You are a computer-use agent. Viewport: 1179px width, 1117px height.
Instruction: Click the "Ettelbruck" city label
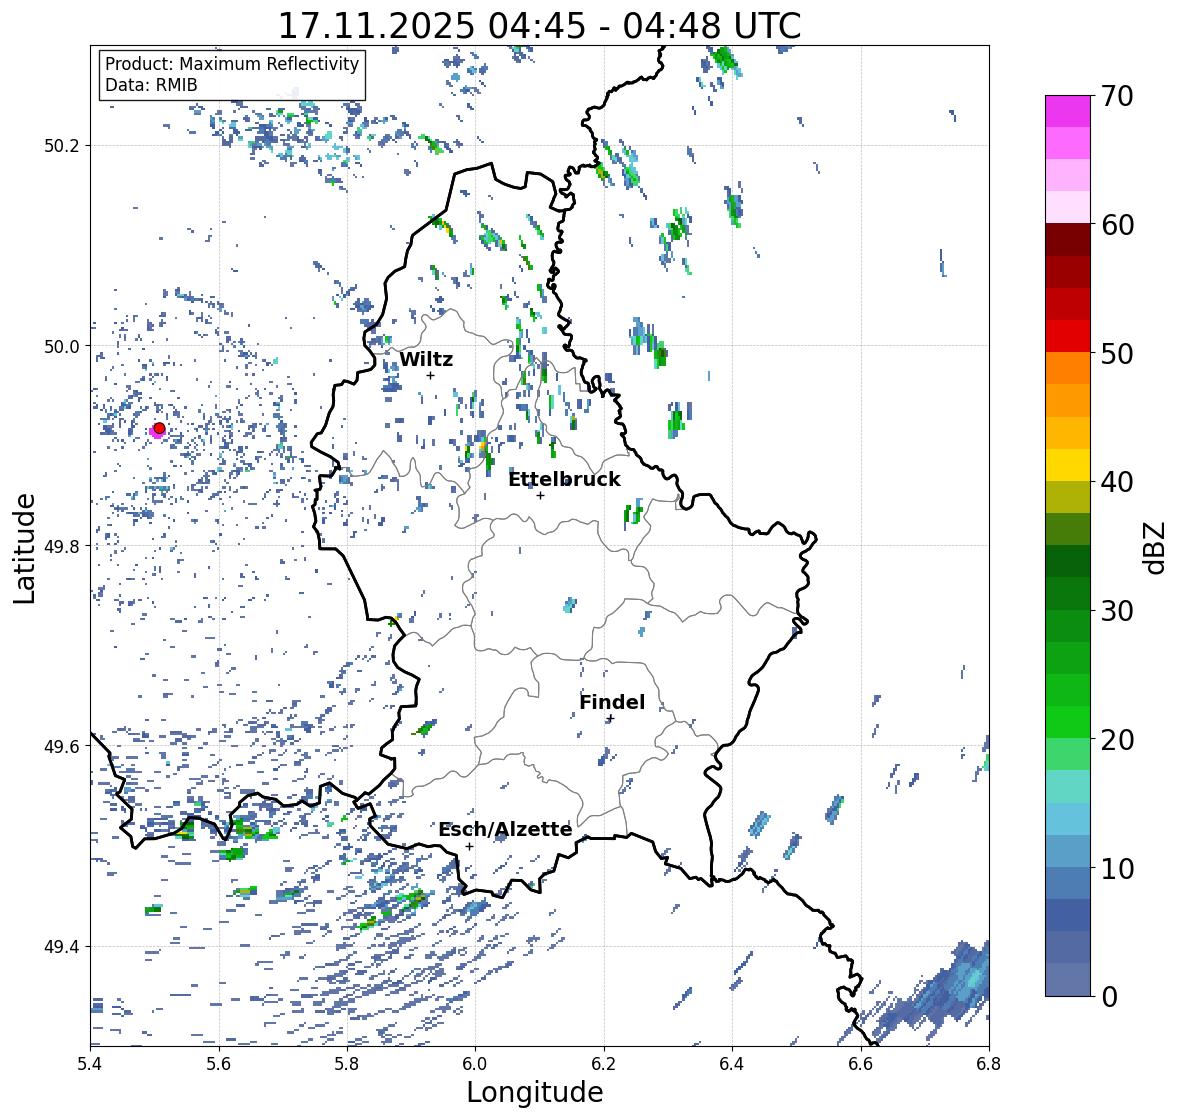click(x=564, y=479)
